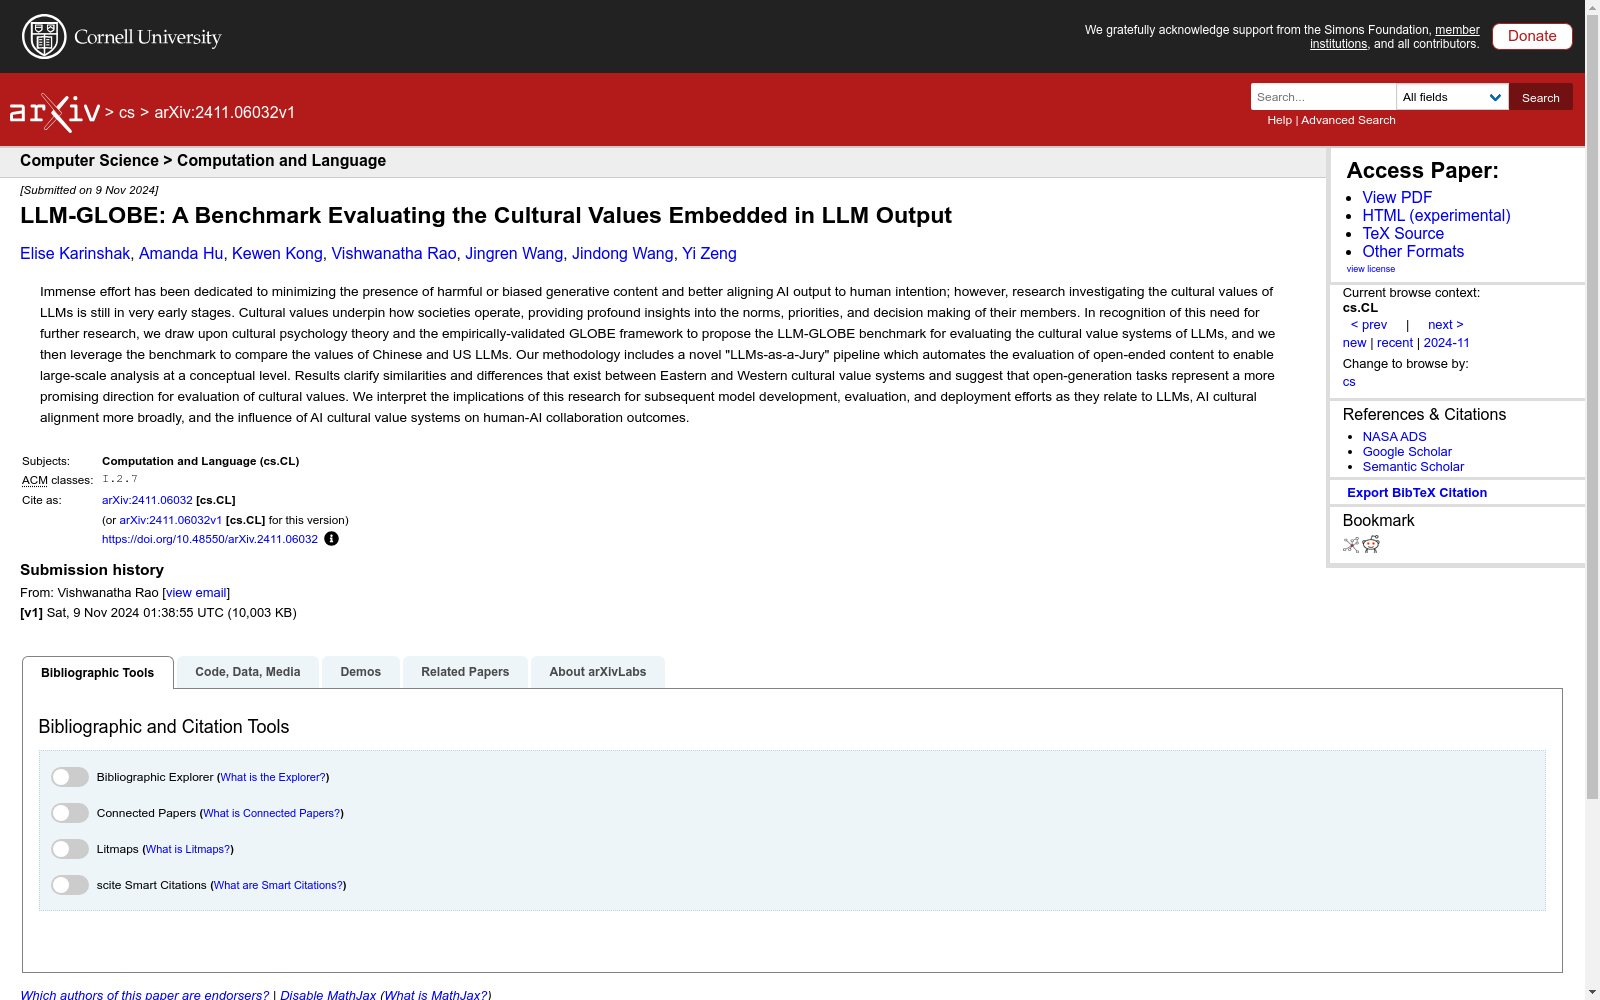This screenshot has width=1600, height=1000.
Task: Click the Cornell University logo
Action: pyautogui.click(x=122, y=37)
